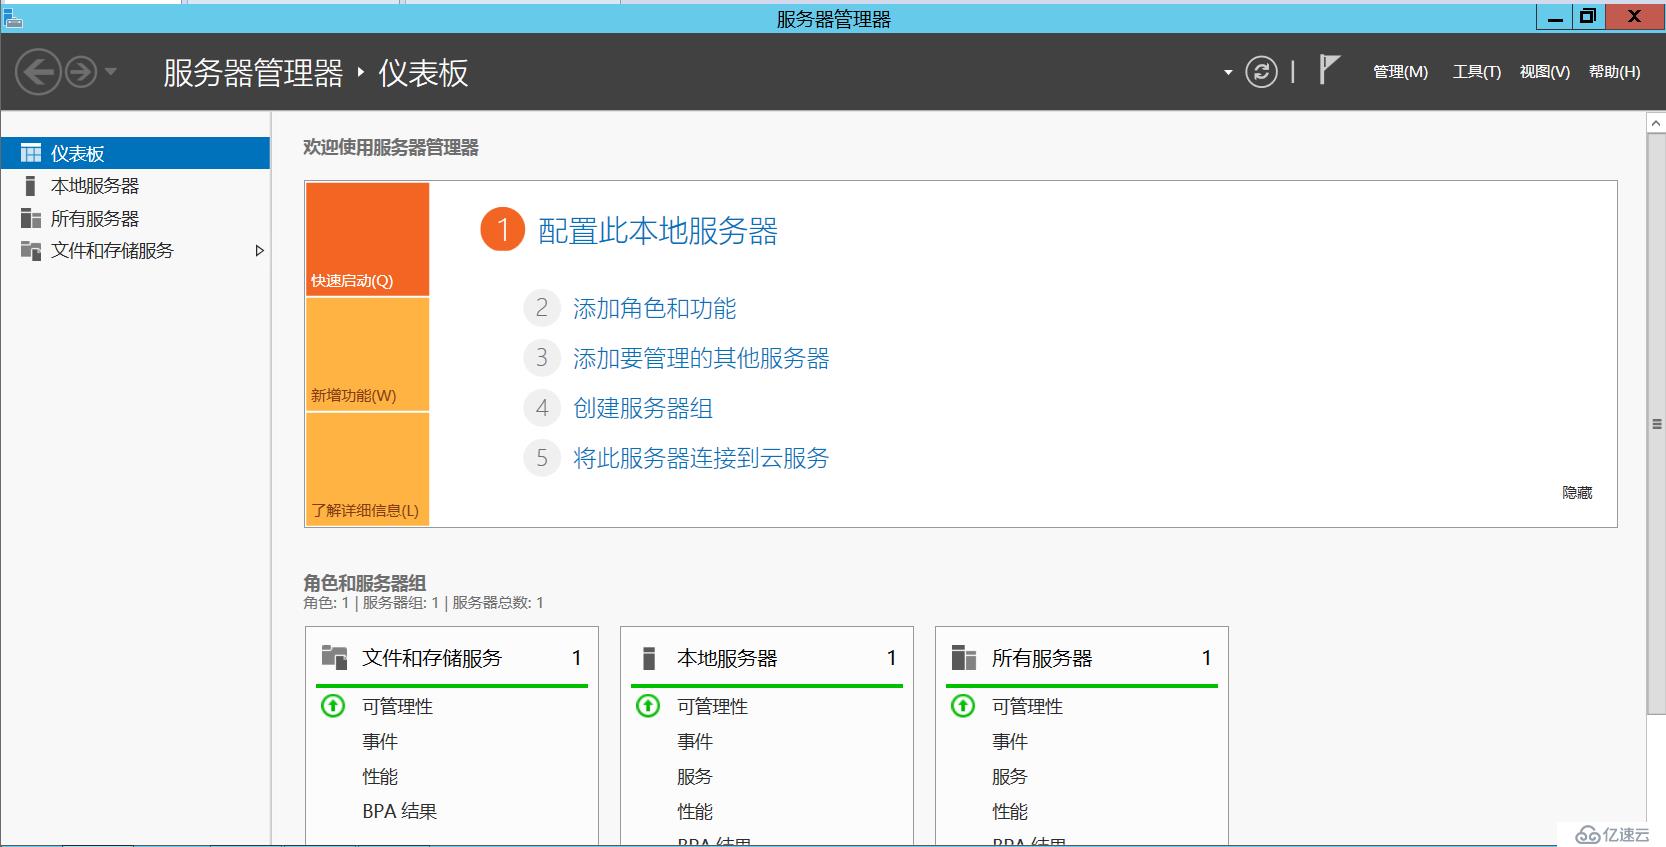Open the 帮助(H) menu

(1614, 72)
